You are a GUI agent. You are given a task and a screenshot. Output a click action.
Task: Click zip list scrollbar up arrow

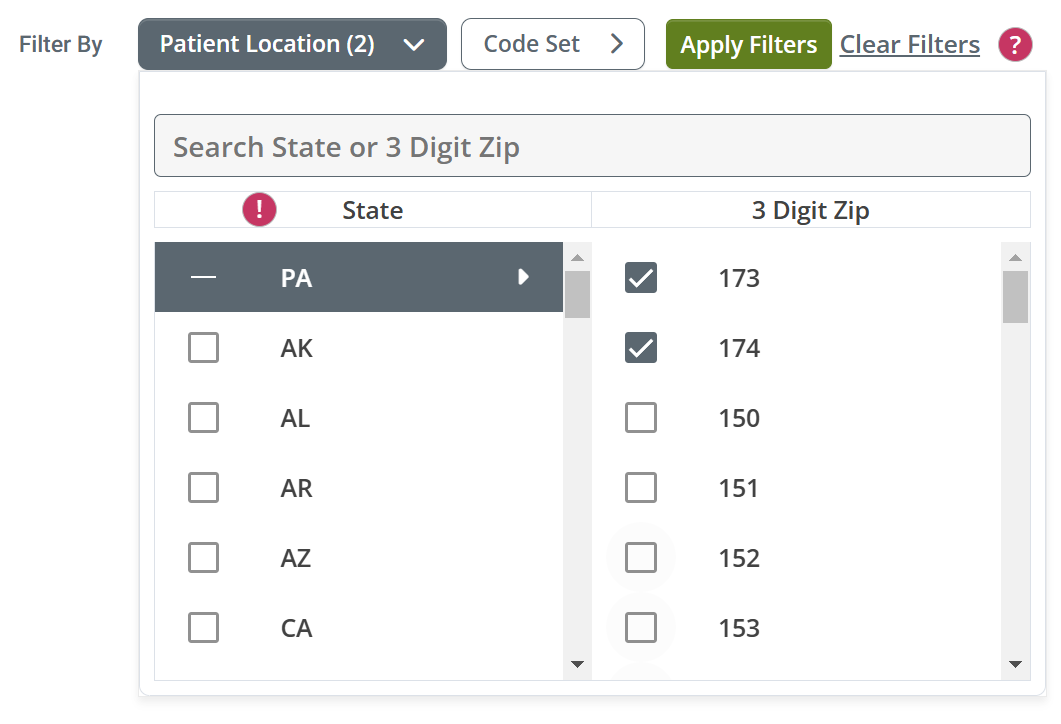click(1015, 257)
